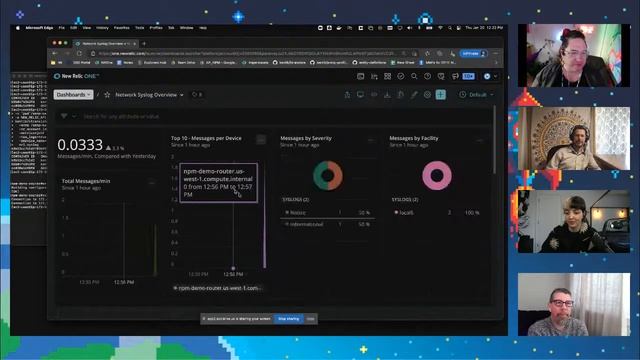The height and width of the screenshot is (360, 640).
Task: Click the Hide button on sharing bar
Action: [311, 319]
